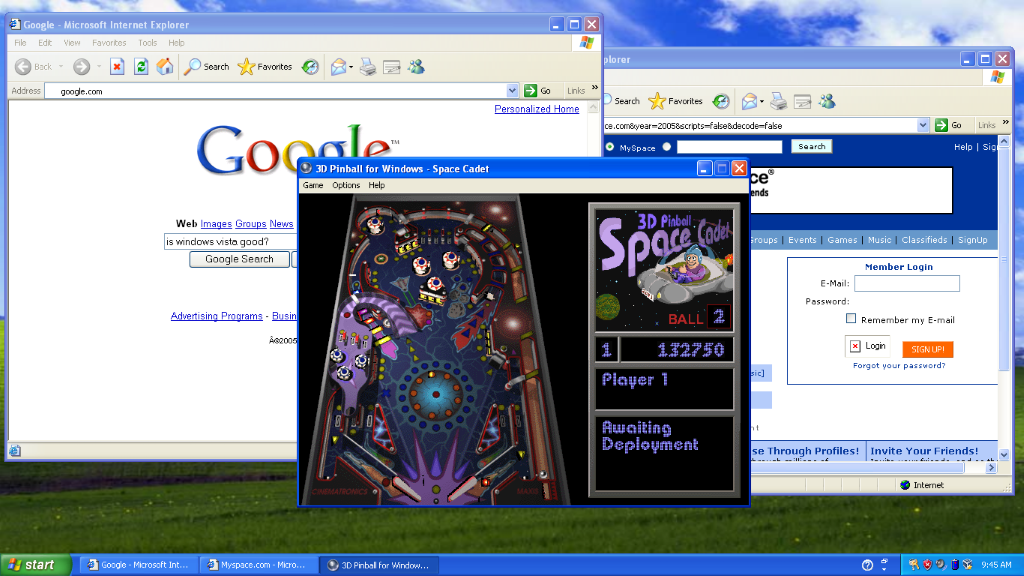
Task: Open Game menu in 3D Pinball
Action: 313,185
